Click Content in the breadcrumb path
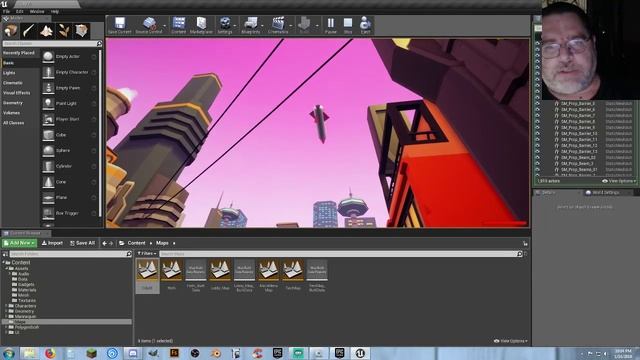Viewport: 640px width, 360px height. (136, 243)
